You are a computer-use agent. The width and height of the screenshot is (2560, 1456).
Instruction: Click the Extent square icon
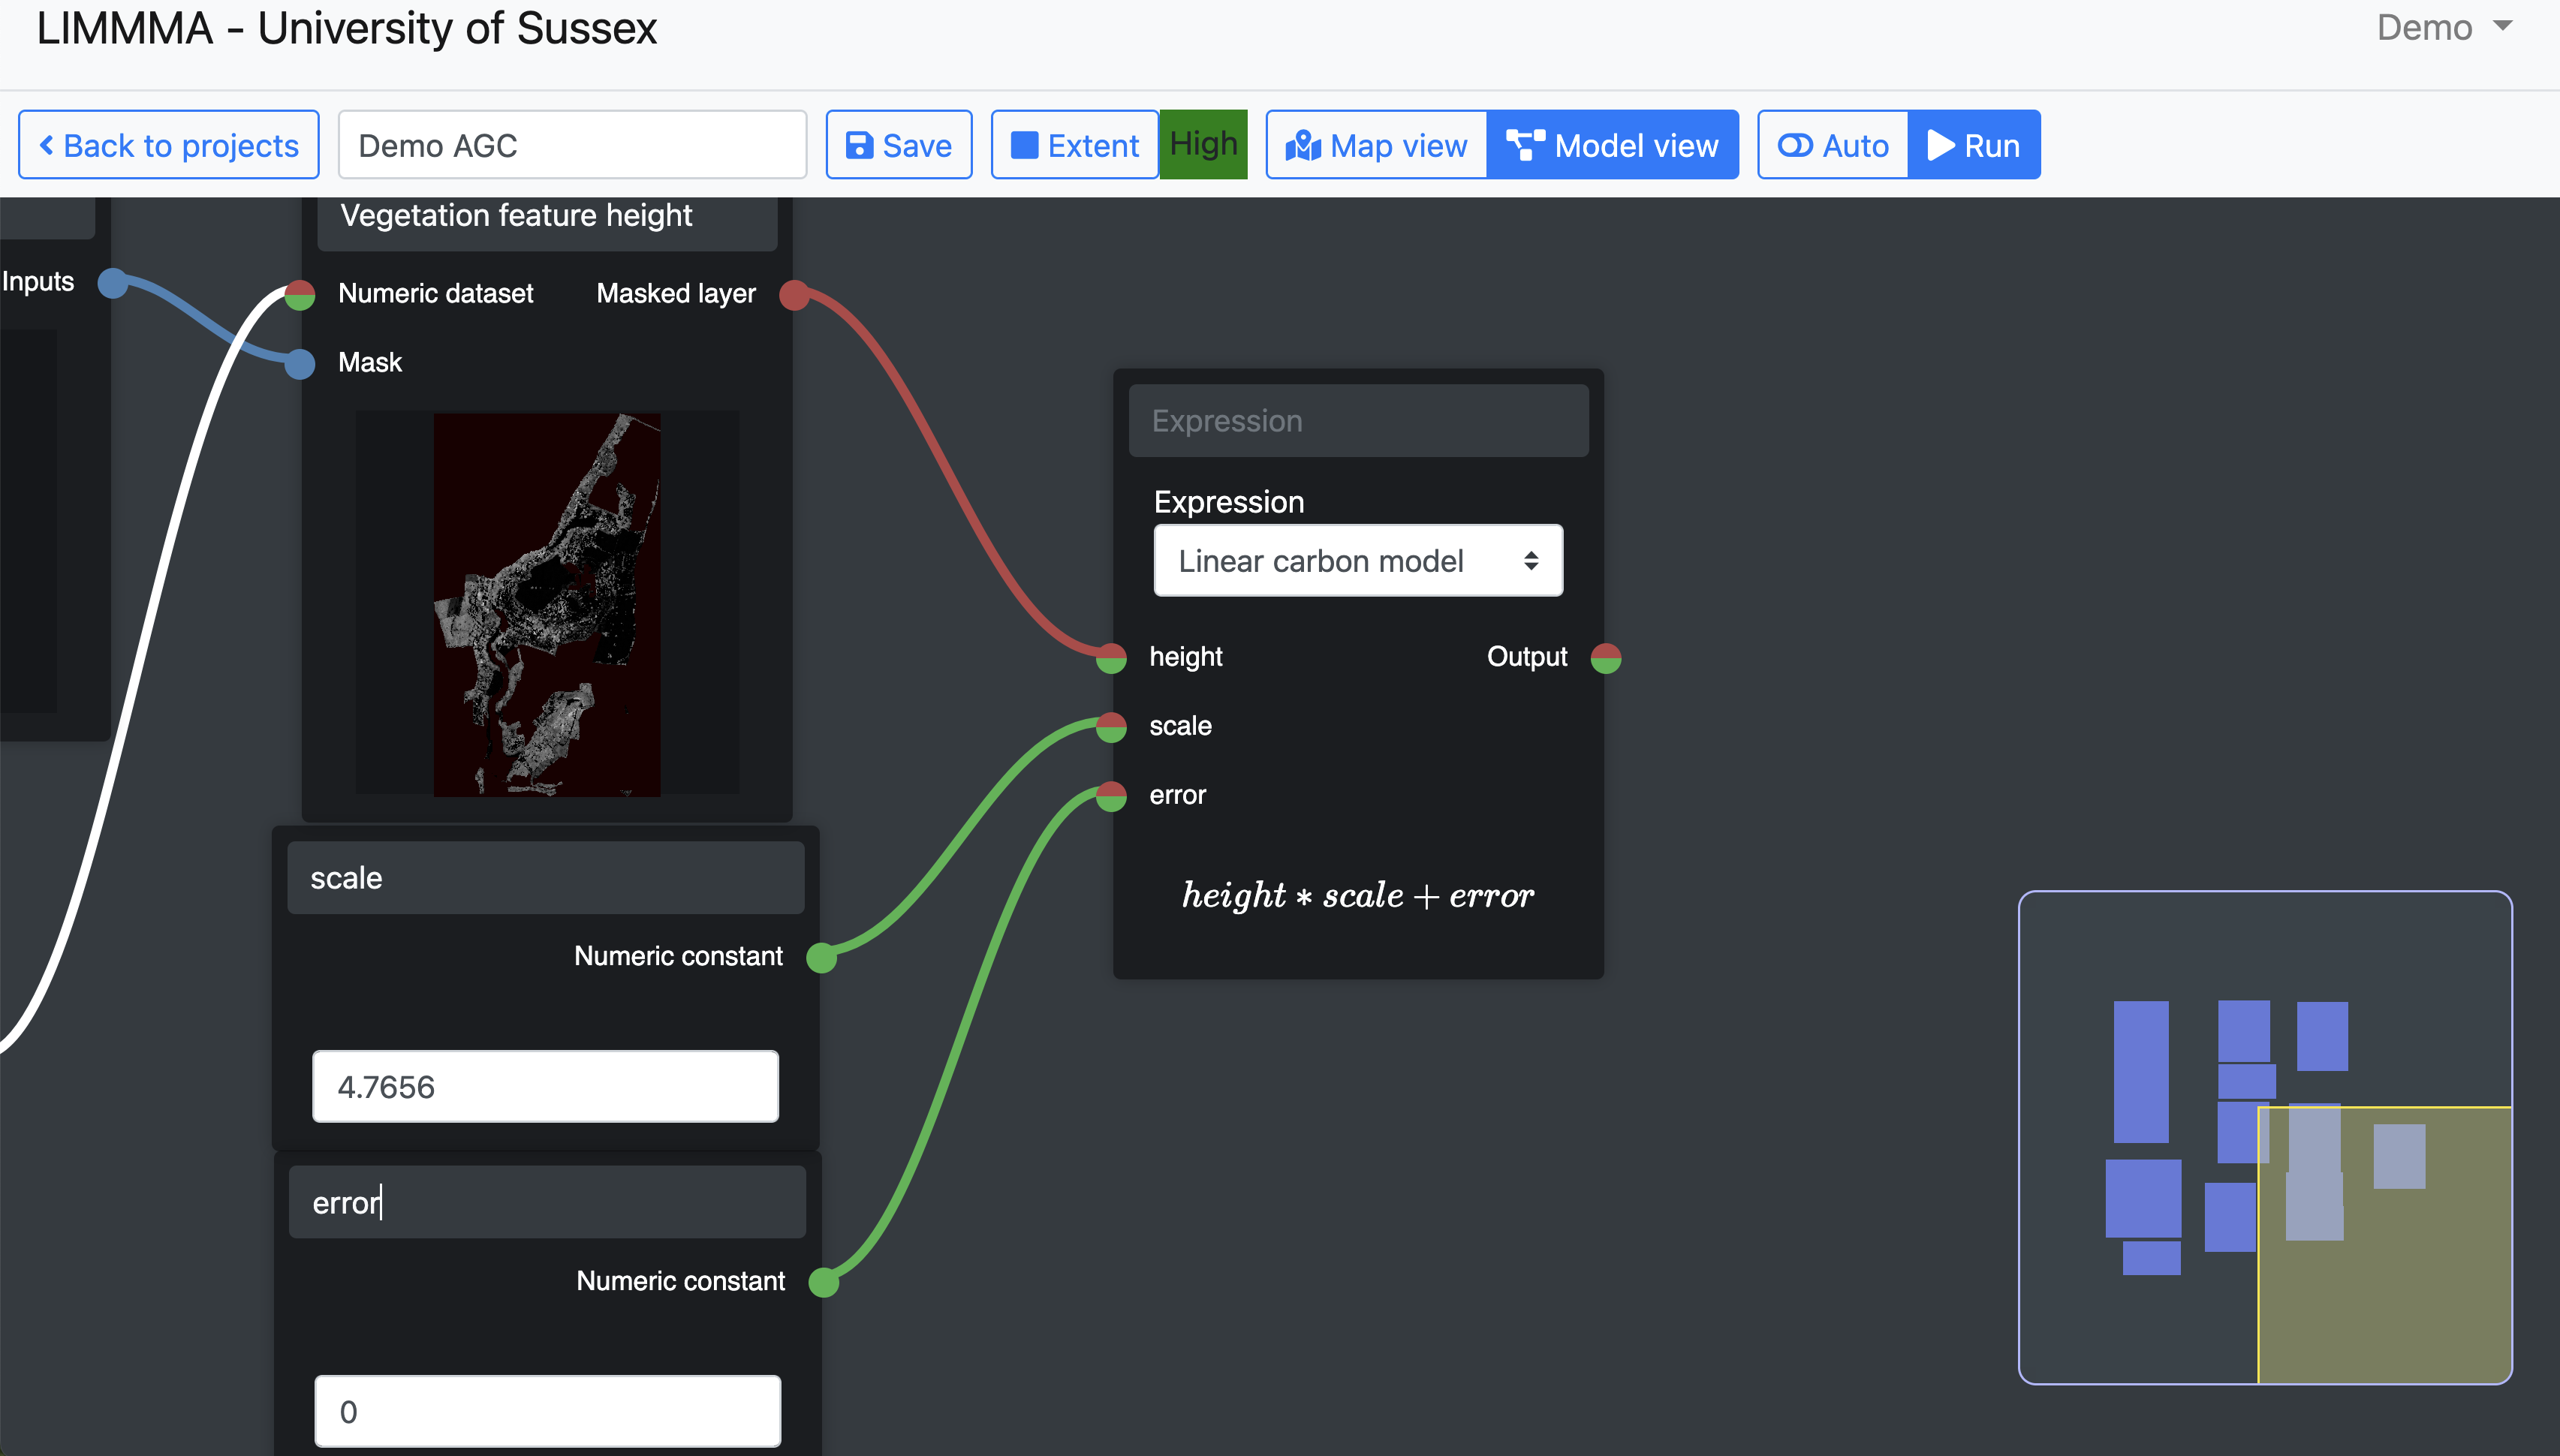tap(1024, 145)
